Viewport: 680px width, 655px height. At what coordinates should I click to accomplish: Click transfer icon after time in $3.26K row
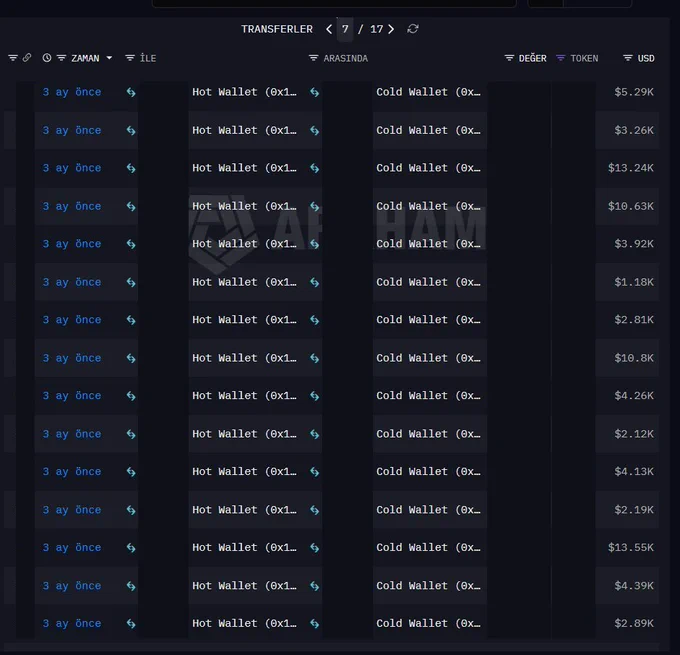(131, 131)
